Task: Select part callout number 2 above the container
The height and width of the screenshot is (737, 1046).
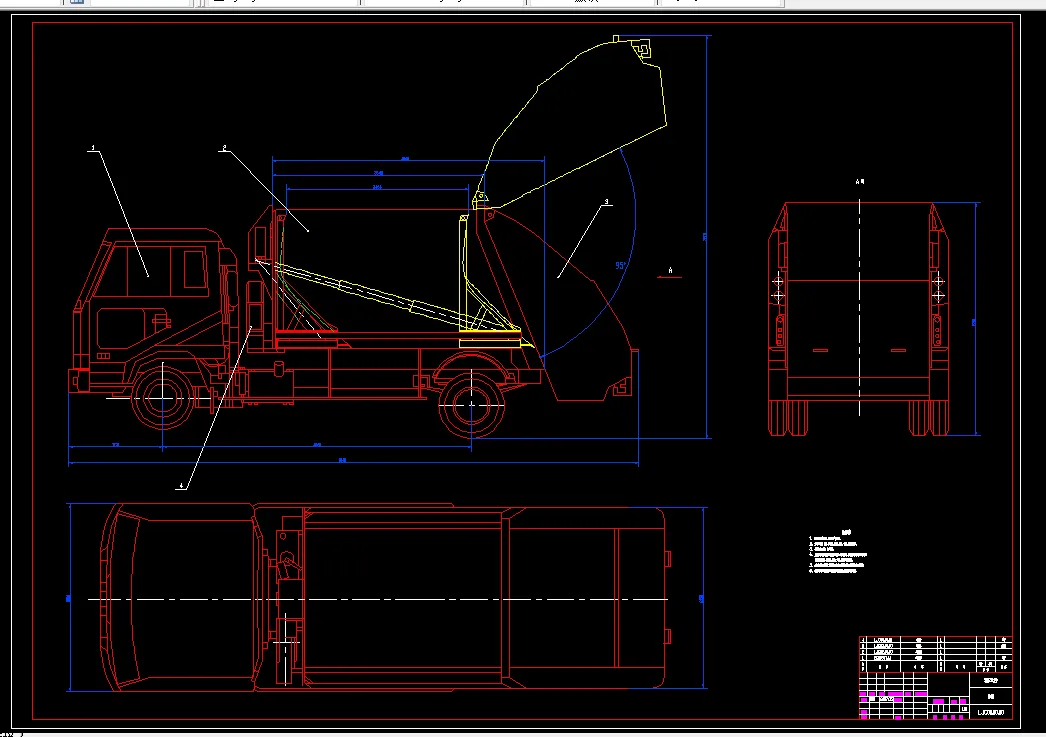Action: [x=224, y=147]
